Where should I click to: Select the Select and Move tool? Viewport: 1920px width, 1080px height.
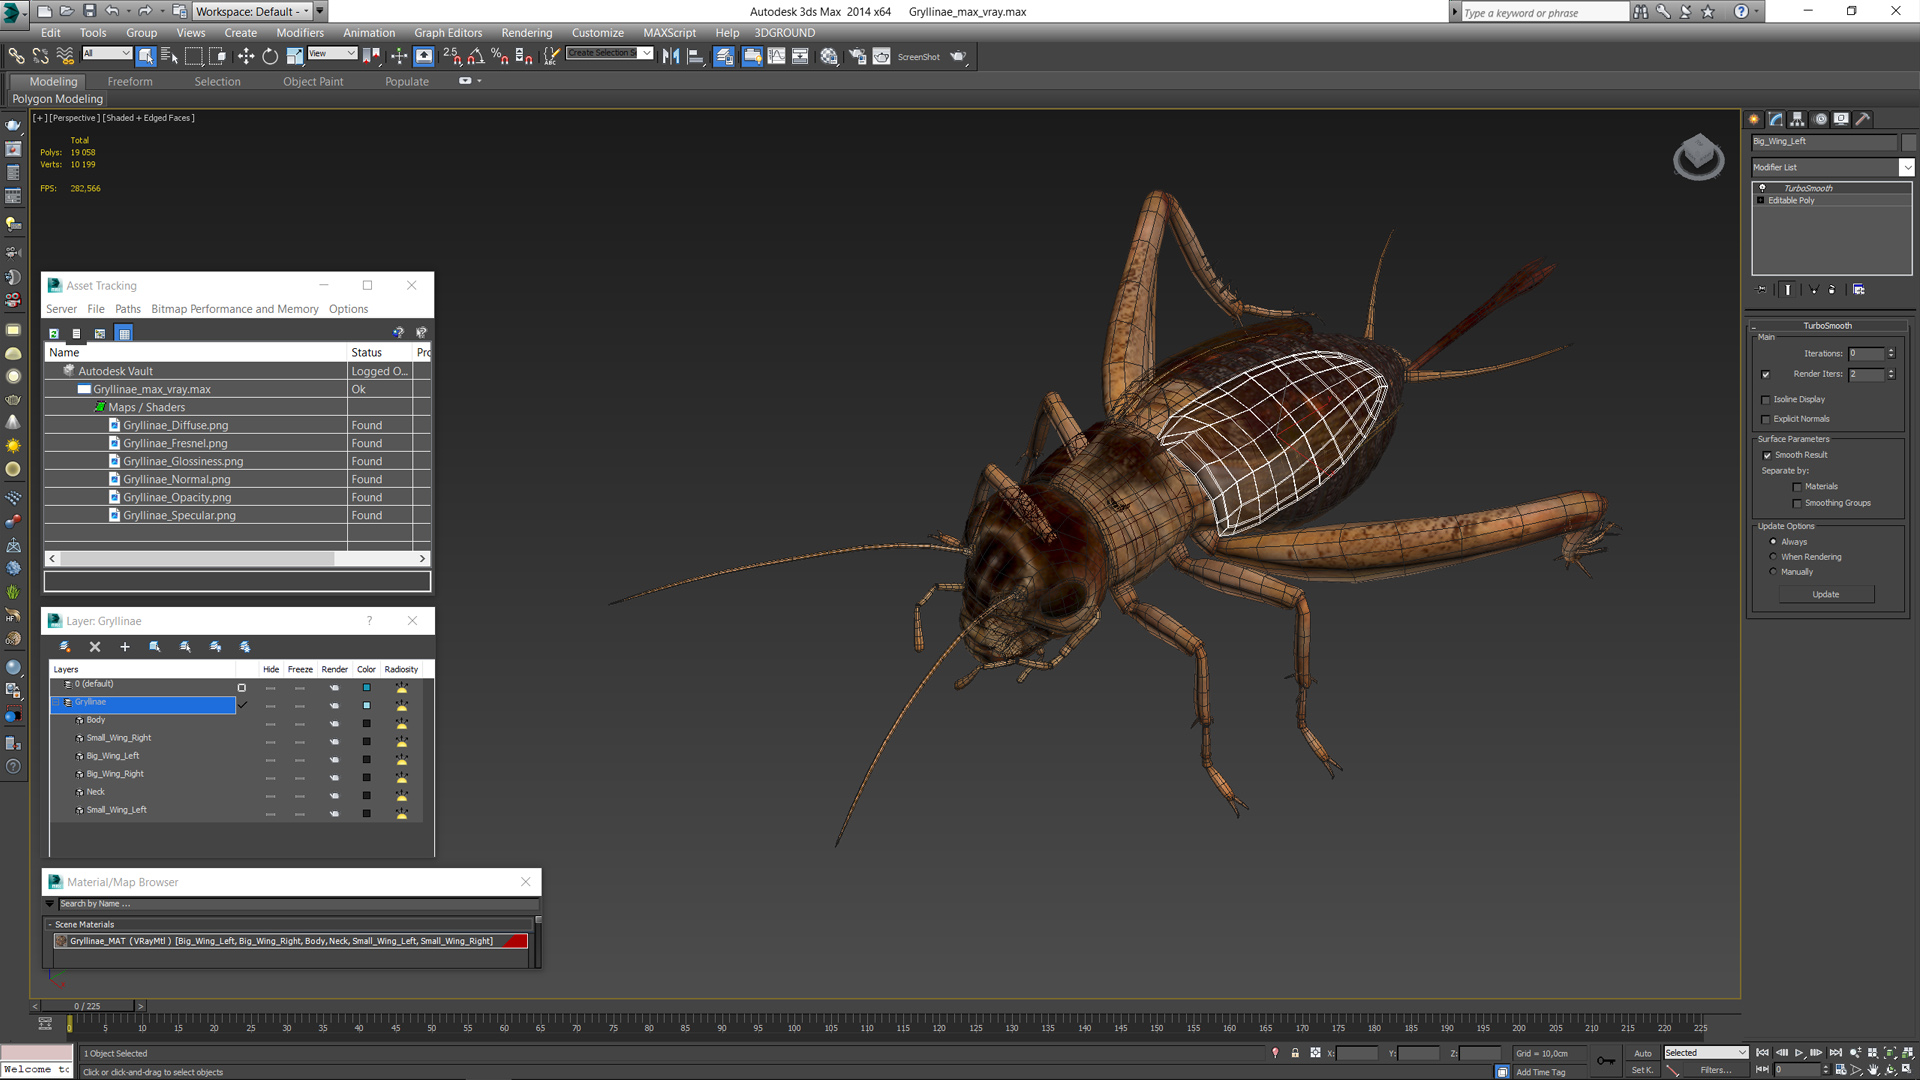(x=246, y=57)
